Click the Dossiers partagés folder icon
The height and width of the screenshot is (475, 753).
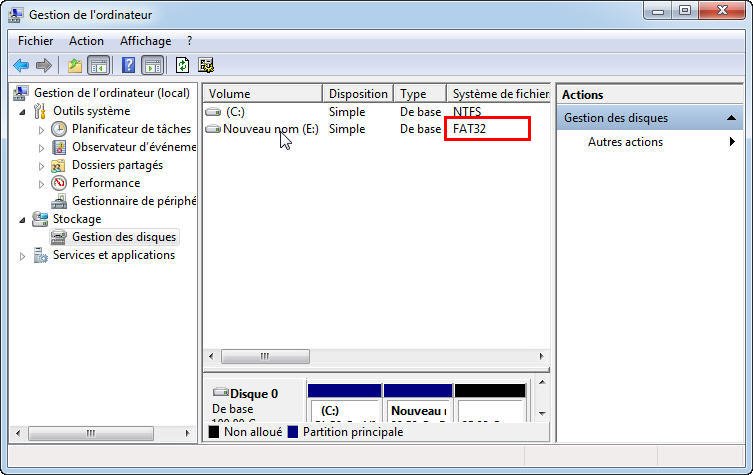pyautogui.click(x=58, y=166)
